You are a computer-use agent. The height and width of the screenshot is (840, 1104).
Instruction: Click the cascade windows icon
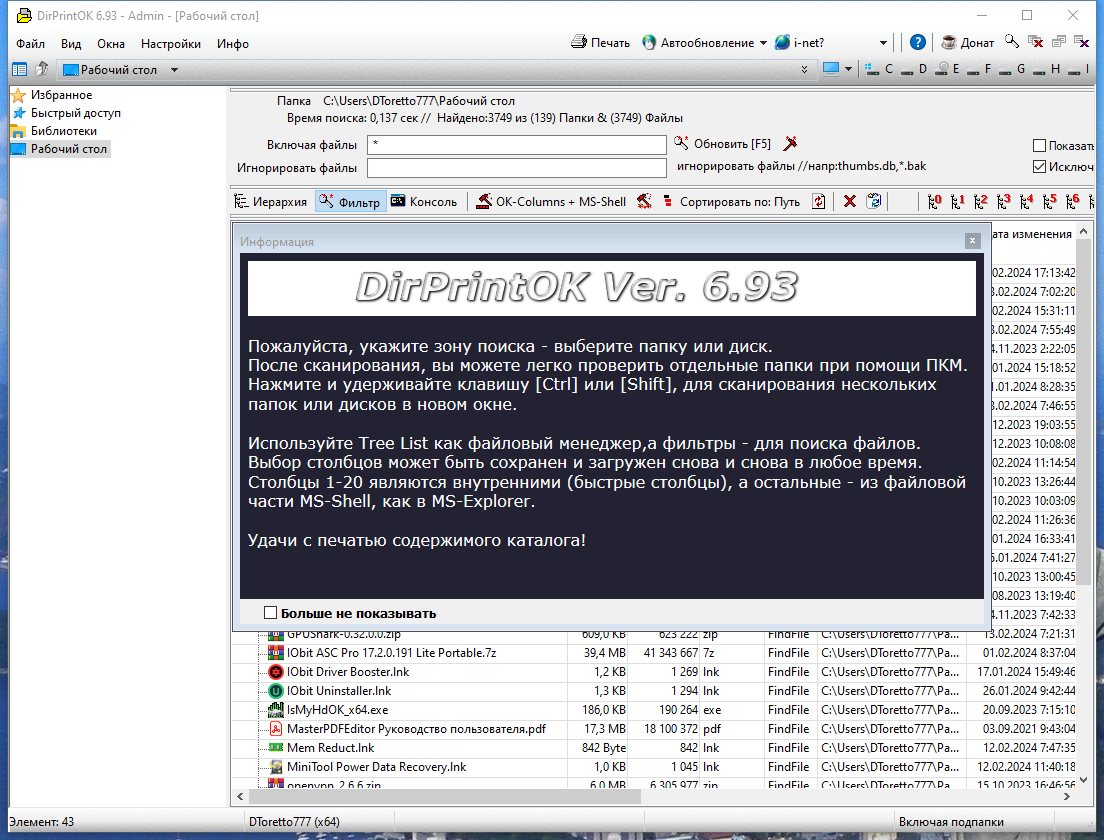pyautogui.click(x=1058, y=42)
